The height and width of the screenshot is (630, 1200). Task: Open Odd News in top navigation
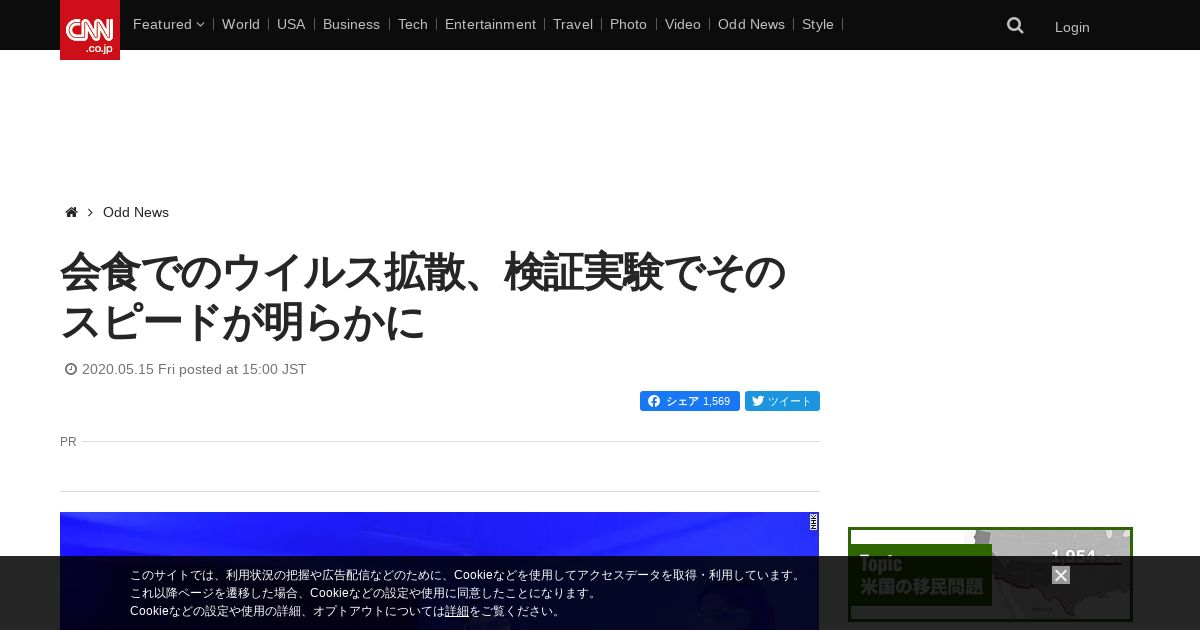[x=751, y=24]
